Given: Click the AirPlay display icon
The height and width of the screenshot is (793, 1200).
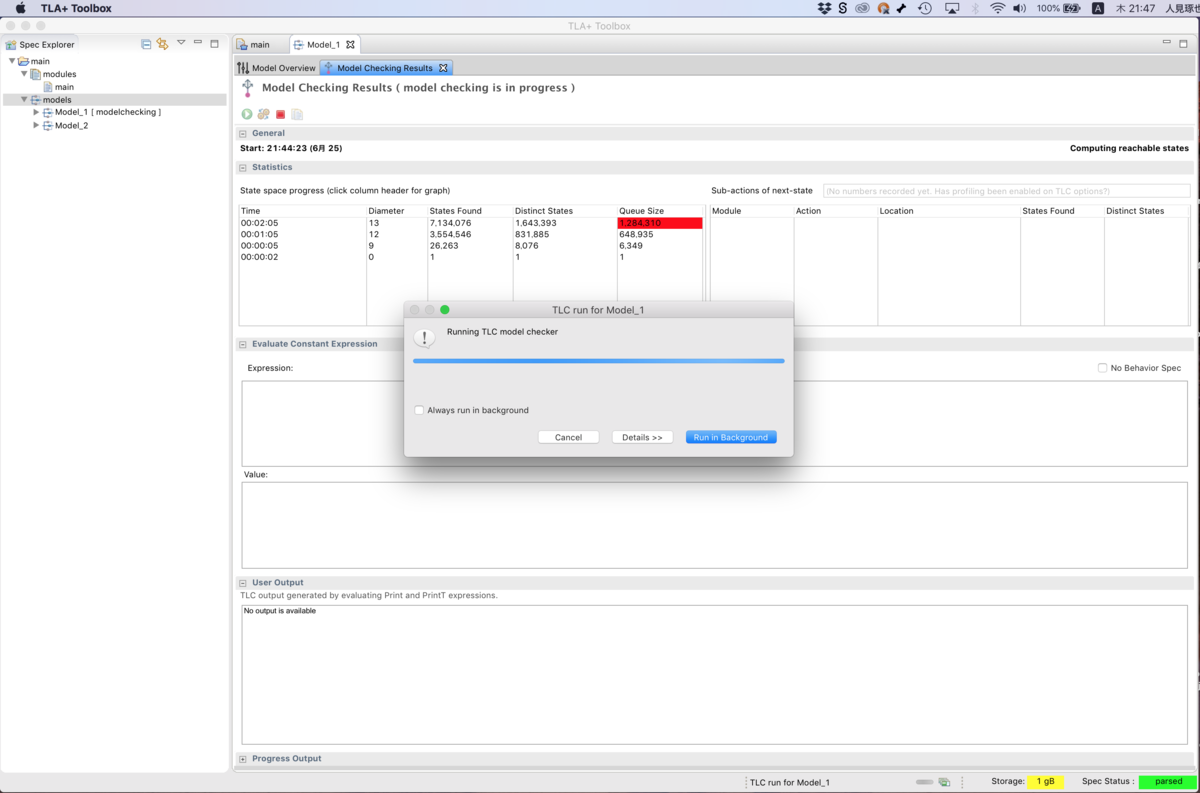Looking at the screenshot, I should click(x=952, y=8).
